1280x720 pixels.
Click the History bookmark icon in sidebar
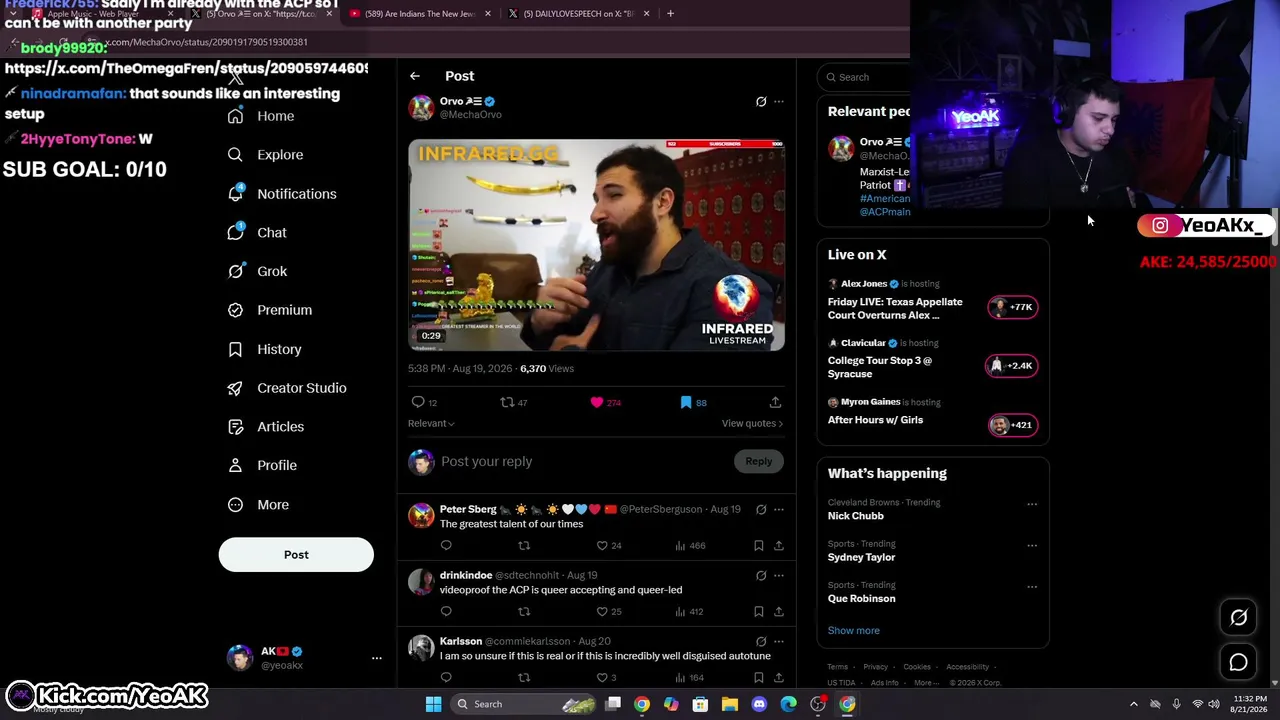pyautogui.click(x=235, y=349)
